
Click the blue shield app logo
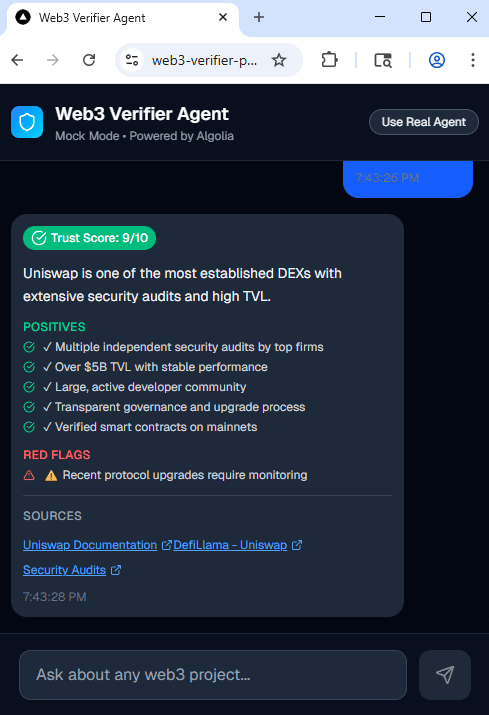(27, 122)
